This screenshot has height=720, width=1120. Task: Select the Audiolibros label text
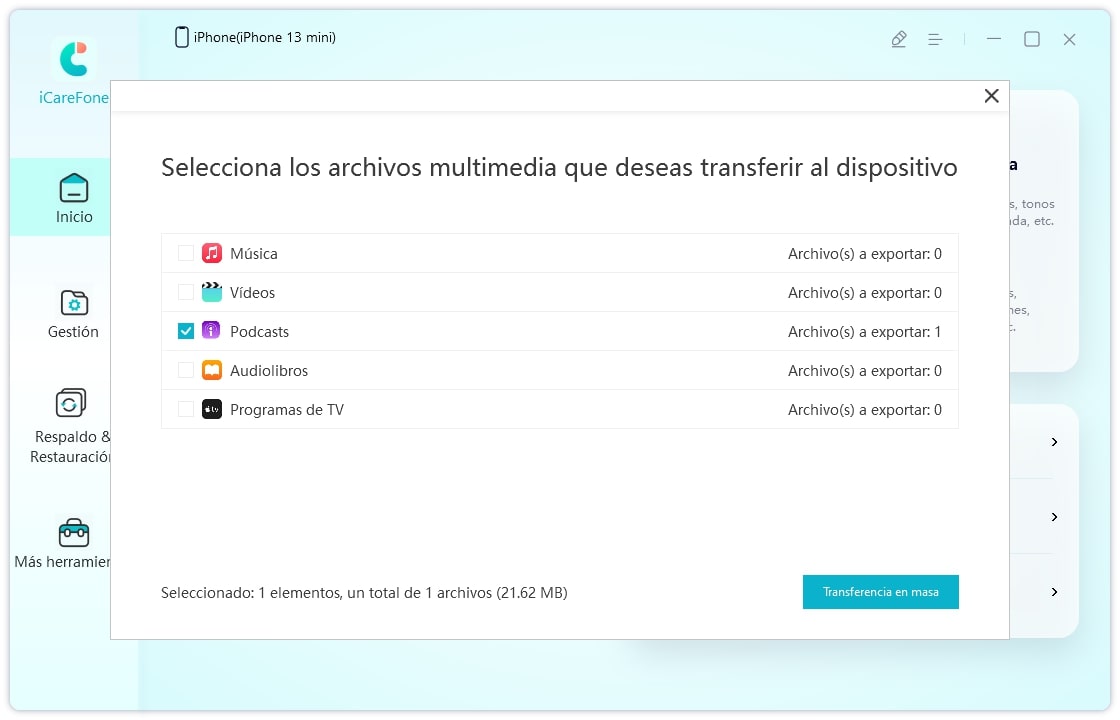(269, 371)
